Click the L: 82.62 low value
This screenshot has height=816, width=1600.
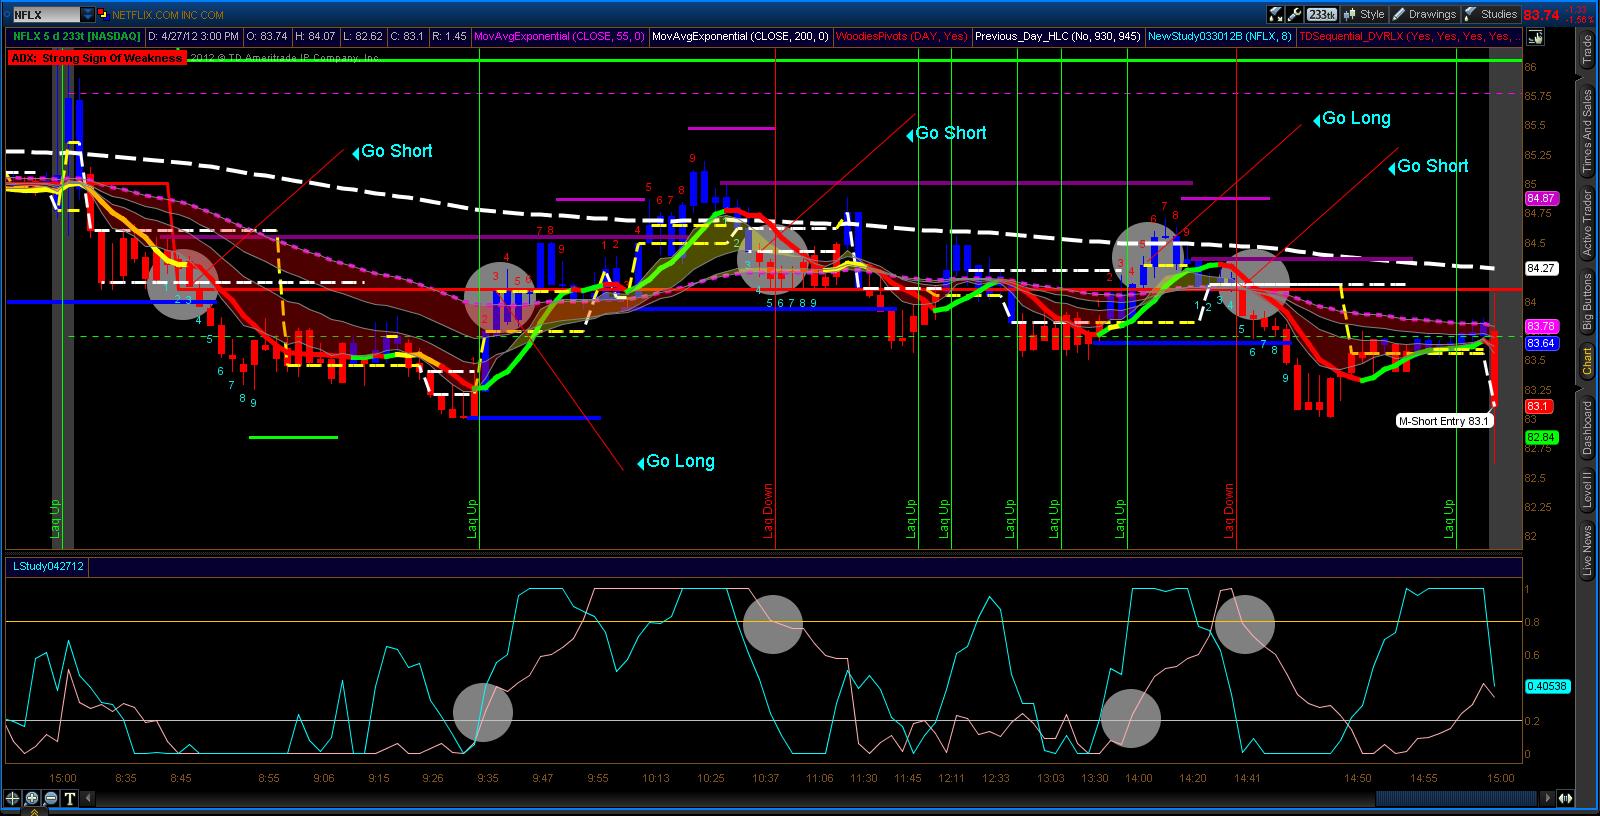pos(363,36)
